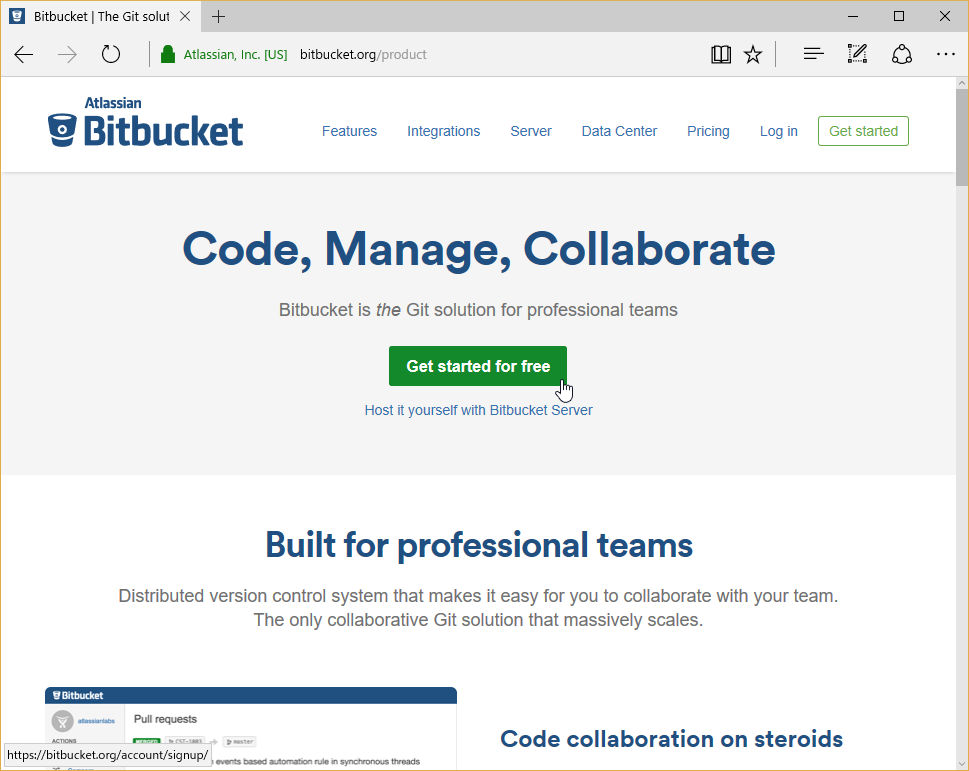The image size is (969, 771).
Task: Click the scrollbar up arrow
Action: 962,83
